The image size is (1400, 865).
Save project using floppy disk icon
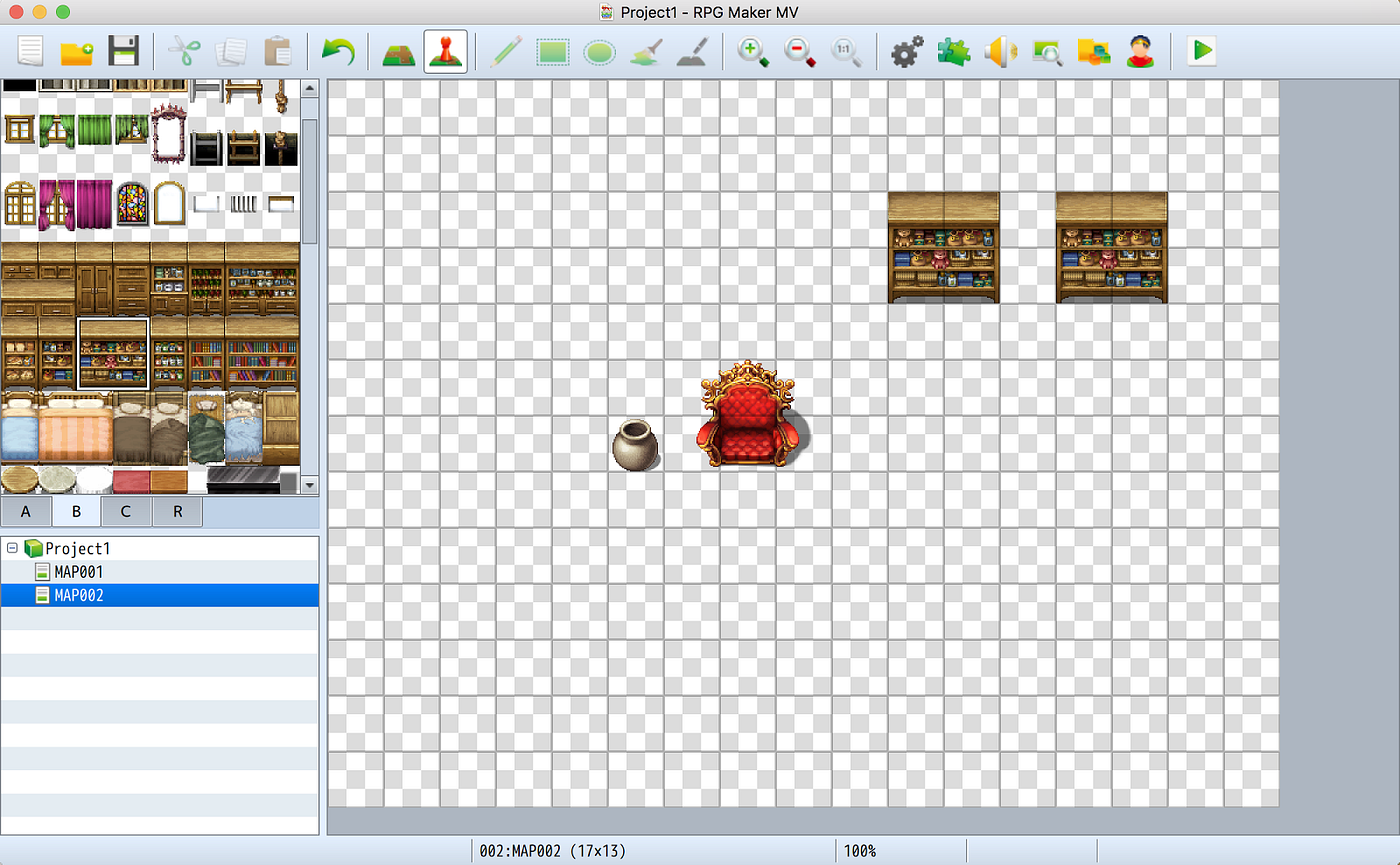123,51
